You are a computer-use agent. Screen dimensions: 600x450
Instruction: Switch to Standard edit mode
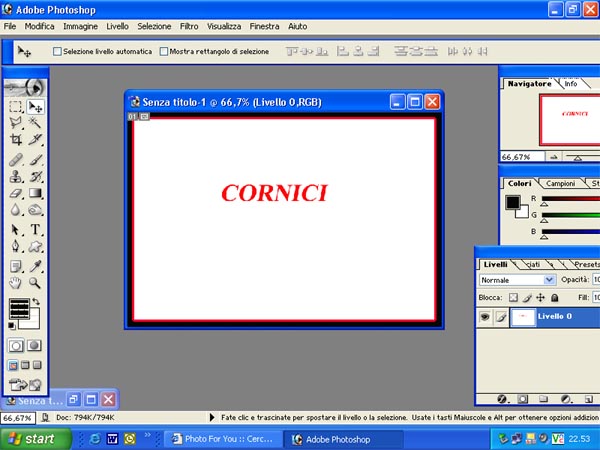tap(16, 346)
